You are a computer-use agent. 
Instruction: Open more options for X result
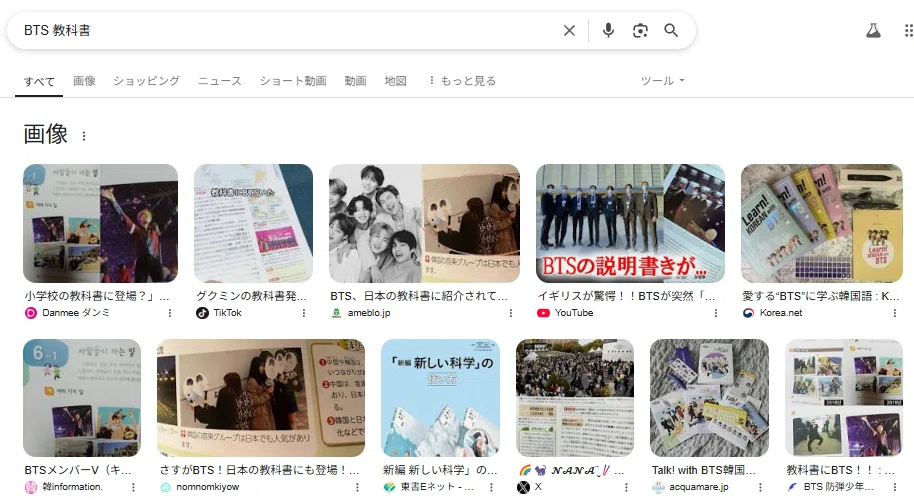pos(626,487)
